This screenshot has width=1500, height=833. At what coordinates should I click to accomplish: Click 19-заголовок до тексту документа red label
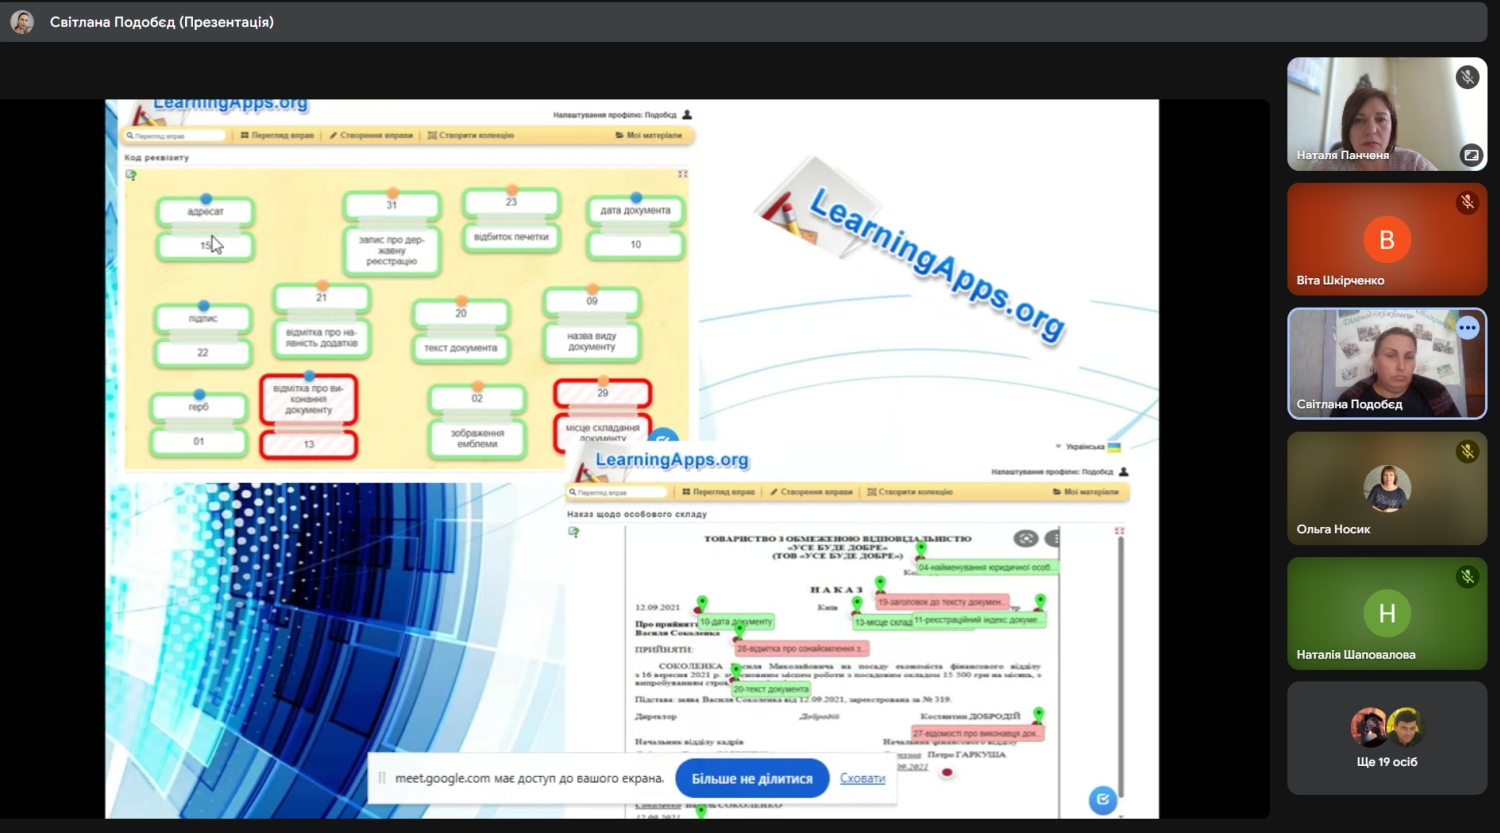941,602
